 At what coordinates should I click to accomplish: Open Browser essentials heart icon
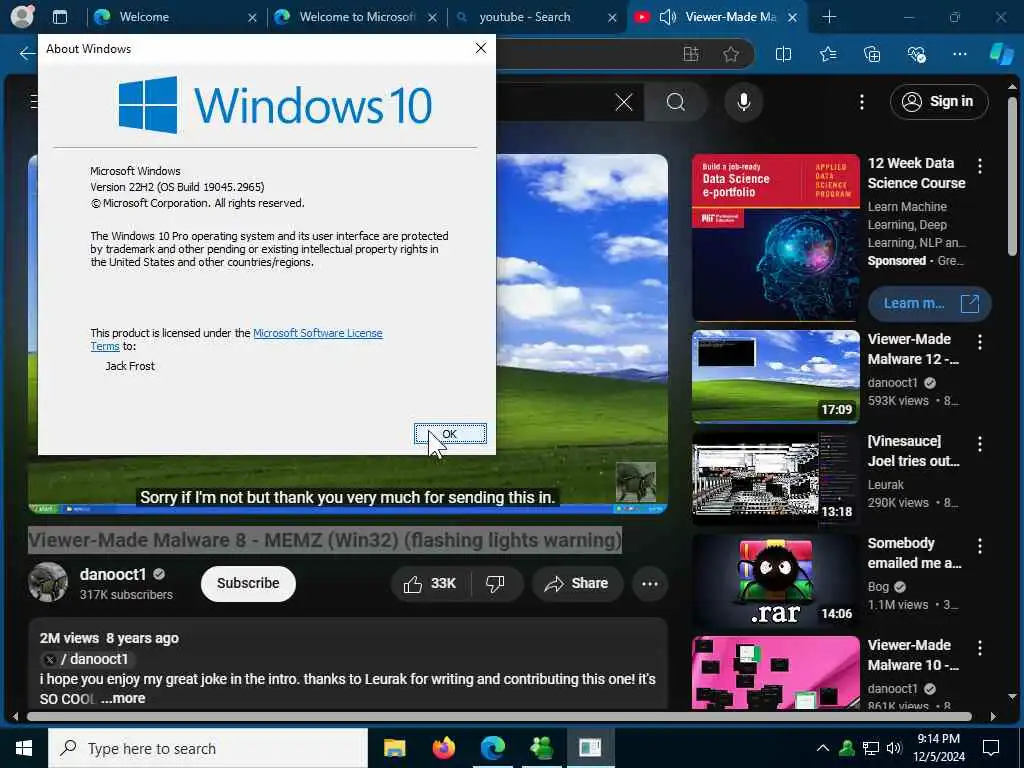click(916, 54)
